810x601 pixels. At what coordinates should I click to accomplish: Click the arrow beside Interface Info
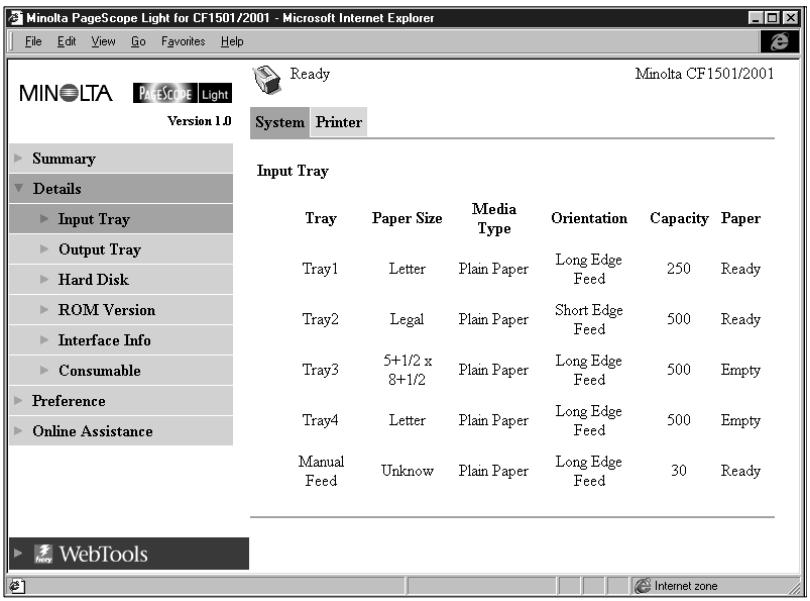pos(44,340)
